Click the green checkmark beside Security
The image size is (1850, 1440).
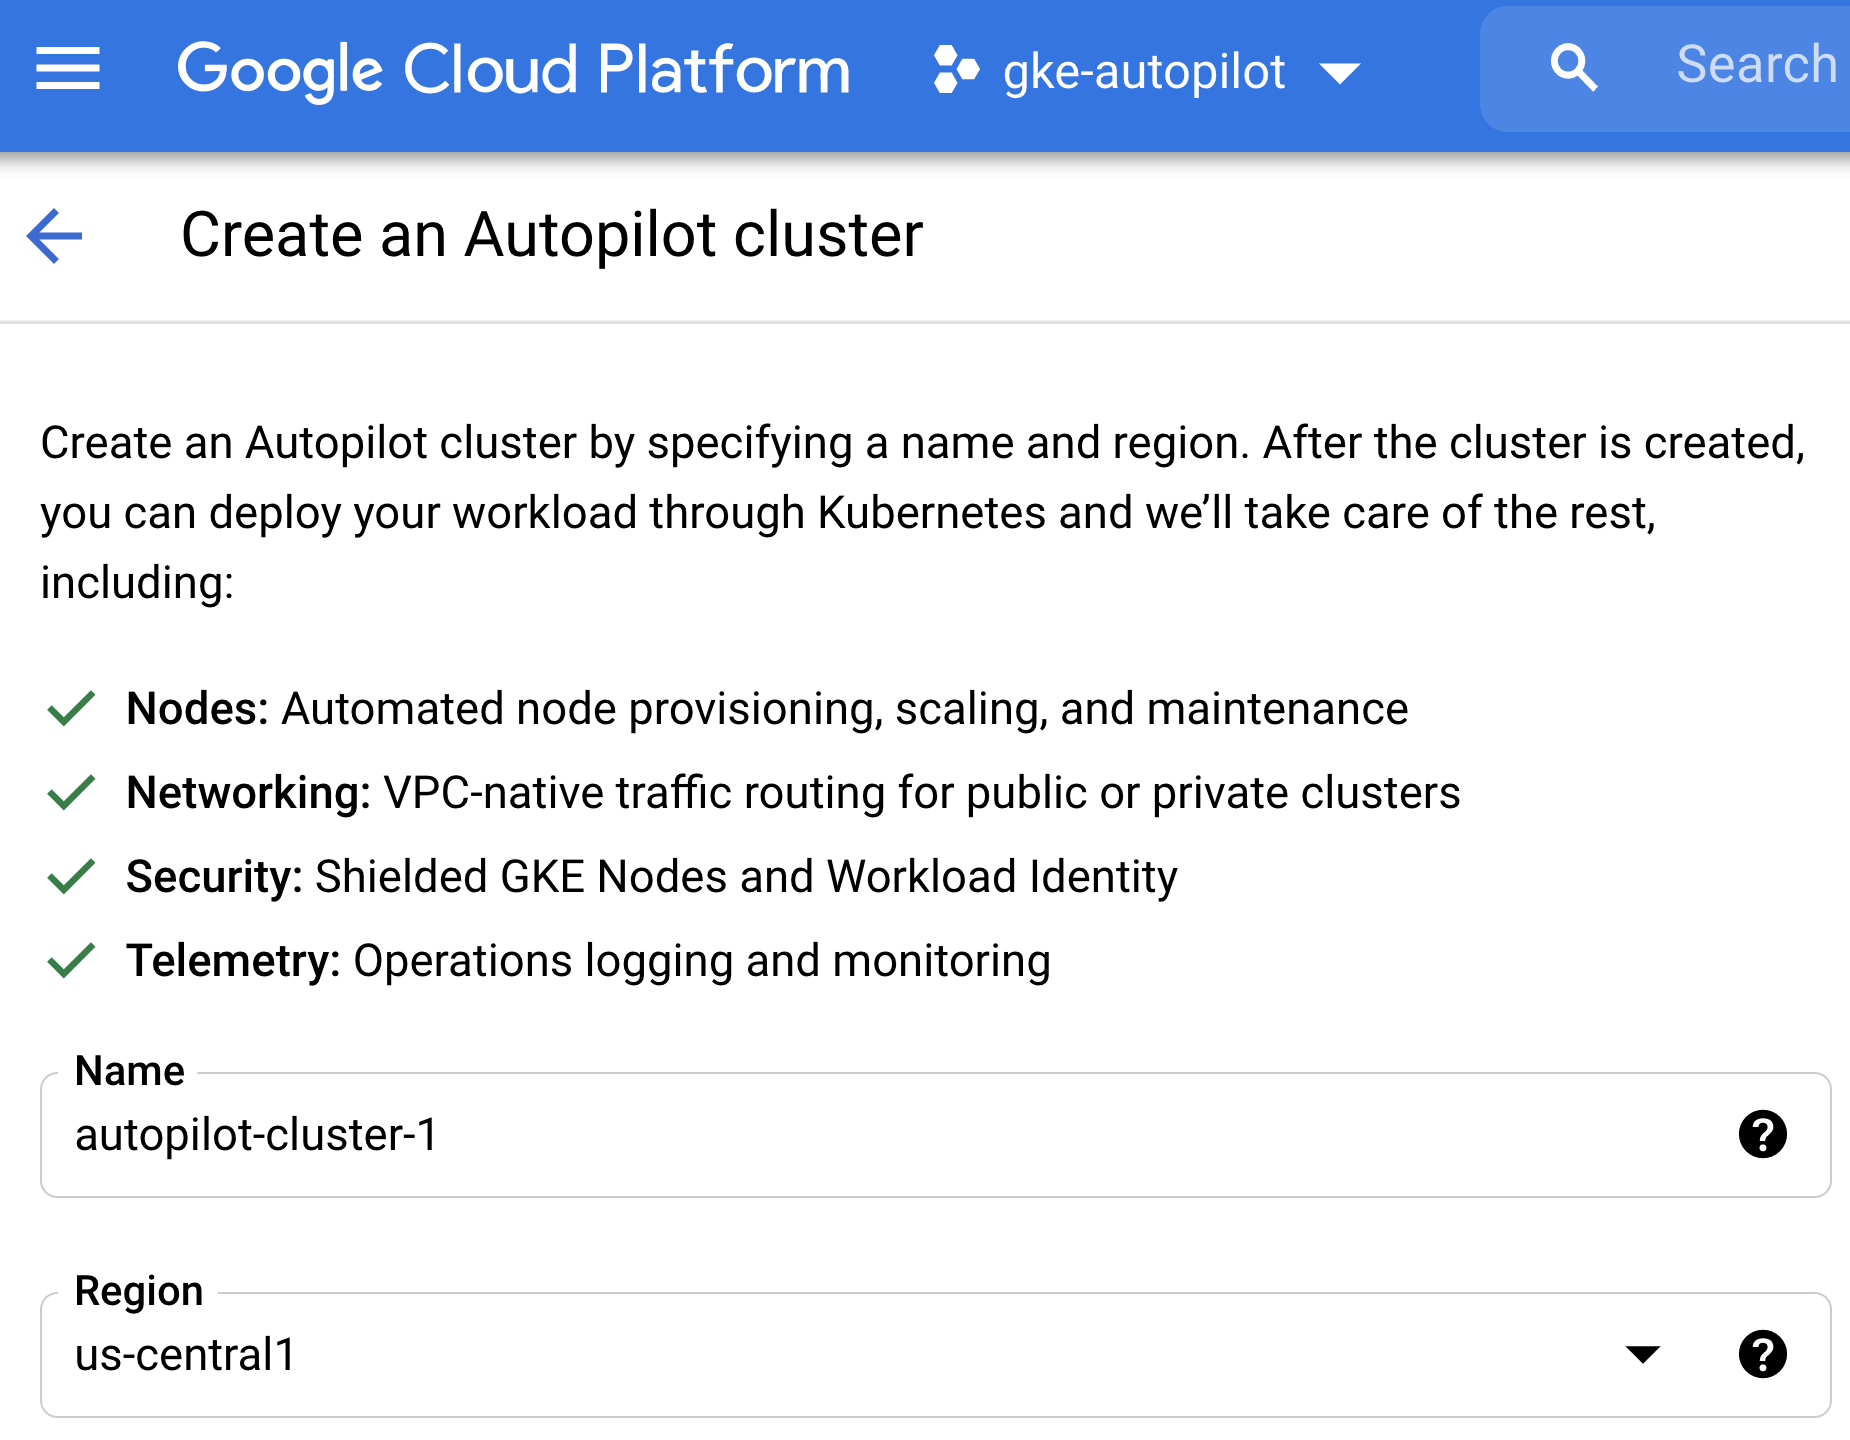(71, 877)
